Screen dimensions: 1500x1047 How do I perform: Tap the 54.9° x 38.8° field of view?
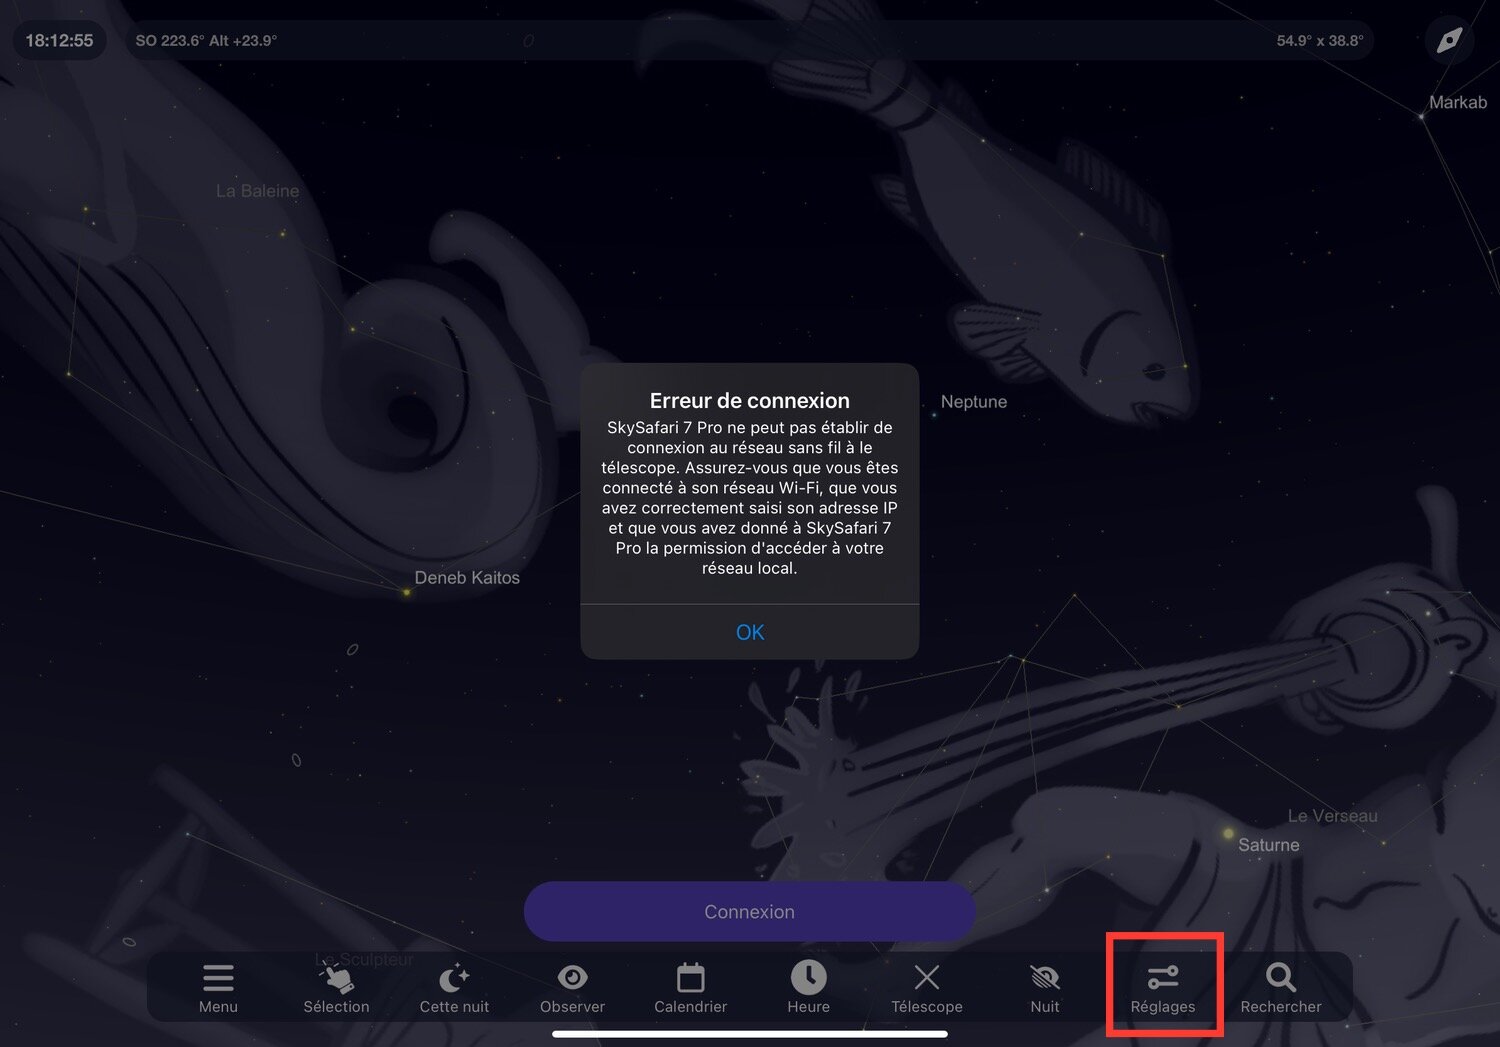tap(1320, 41)
